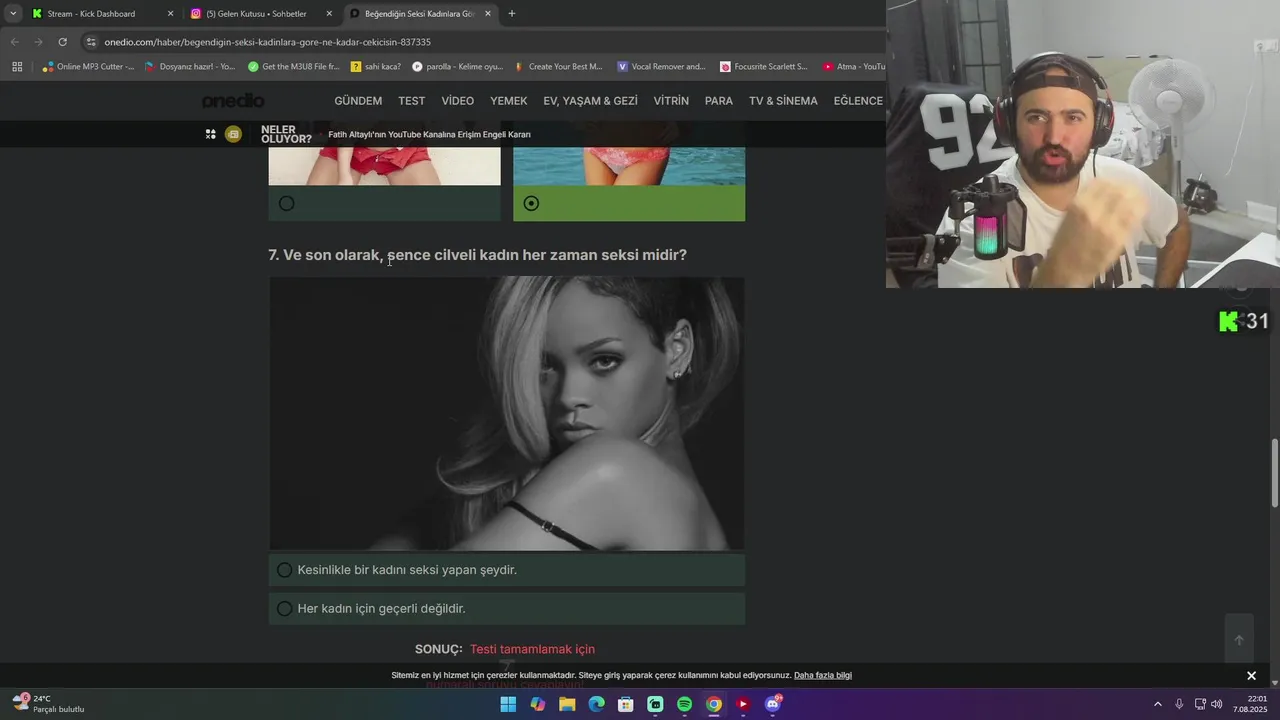
Task: Open parolla - Kelime oyunu bookmark
Action: pyautogui.click(x=458, y=67)
